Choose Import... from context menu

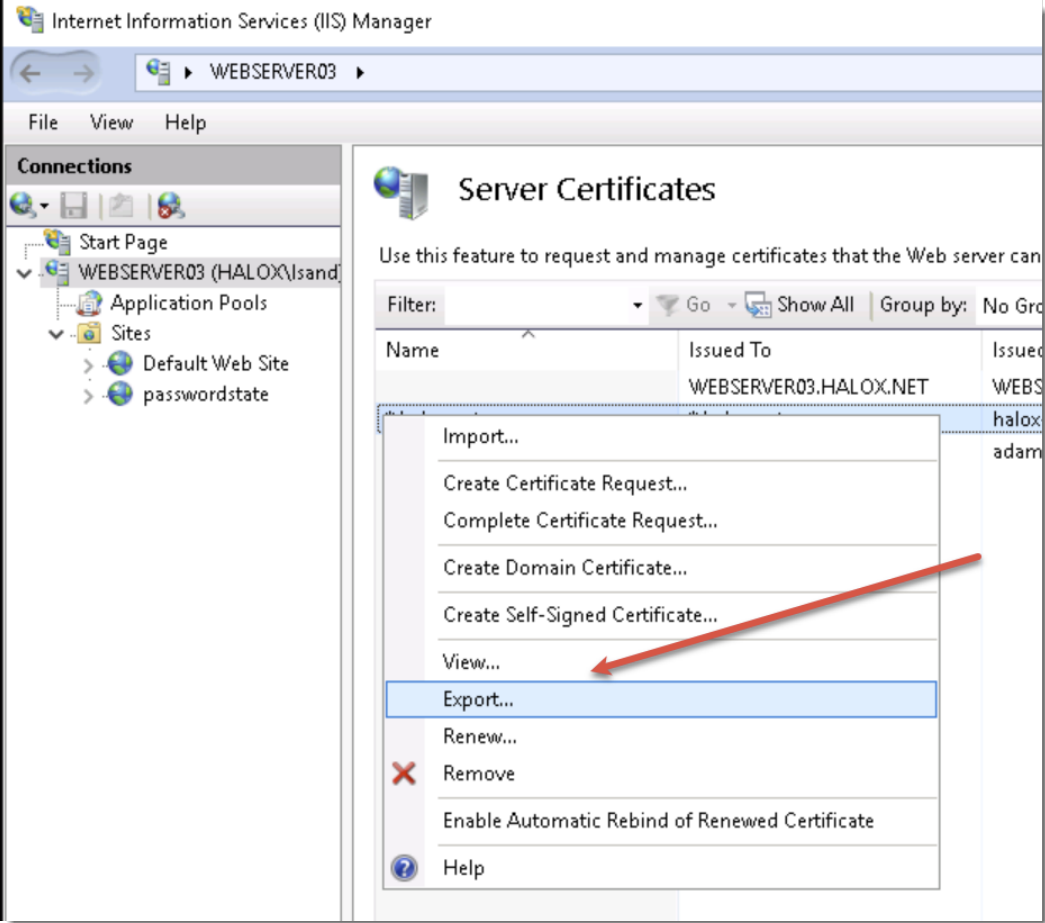[661, 437]
